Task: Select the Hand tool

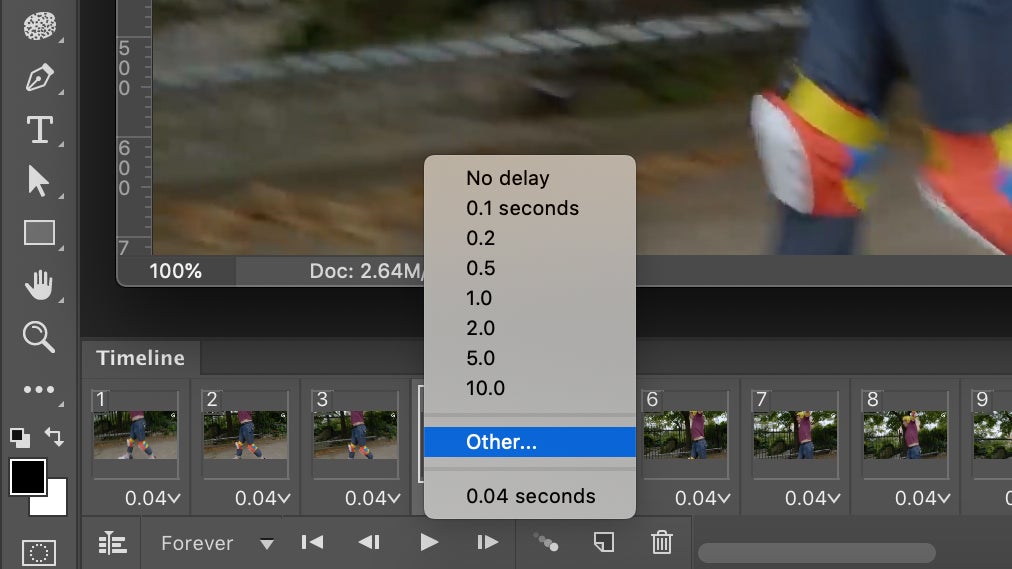Action: [39, 286]
